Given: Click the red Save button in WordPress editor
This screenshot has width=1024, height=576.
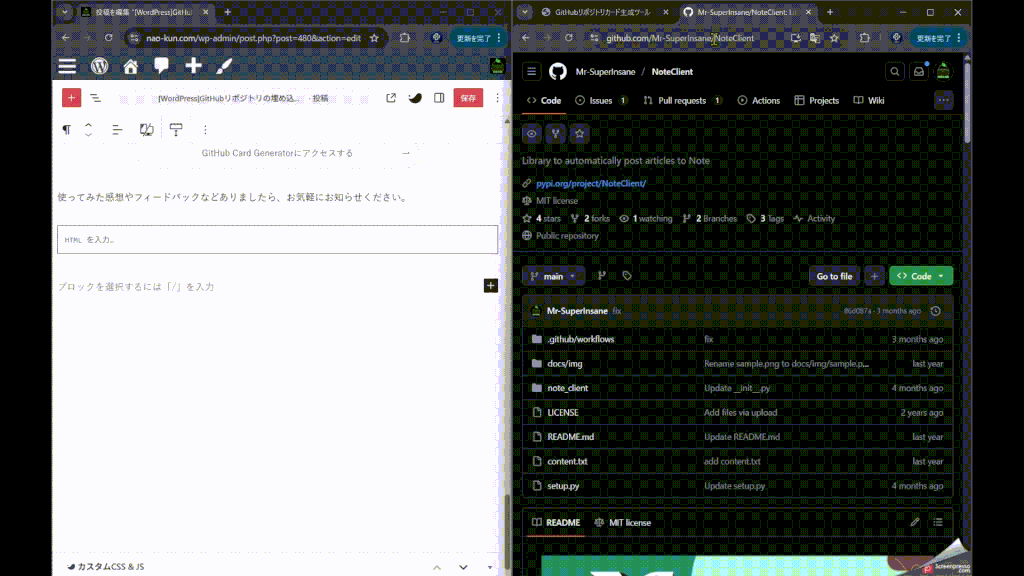Looking at the screenshot, I should 468,98.
